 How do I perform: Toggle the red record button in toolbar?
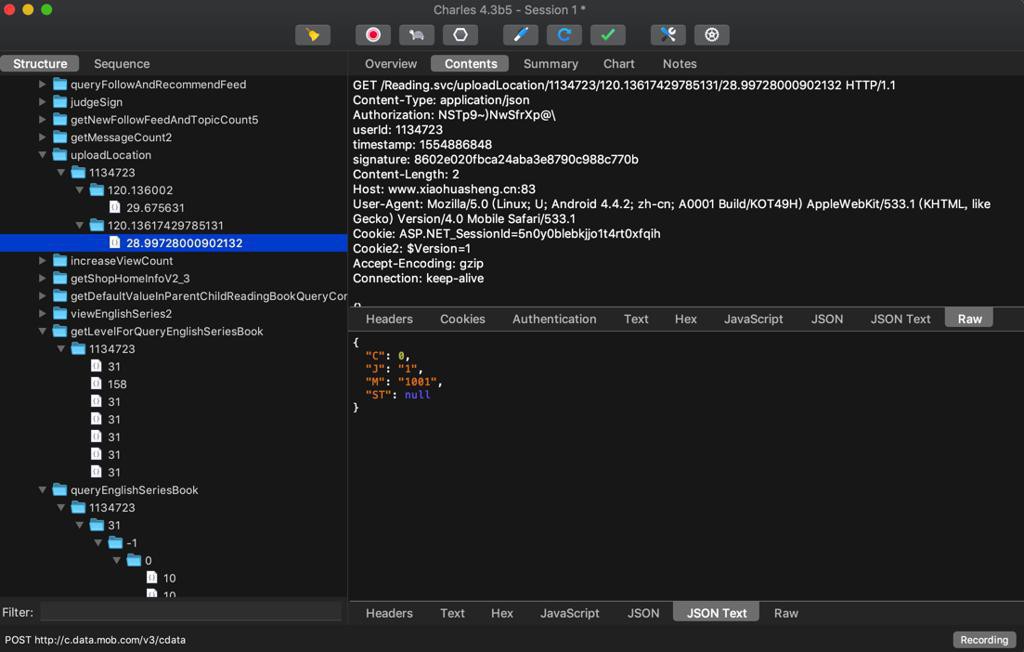373,35
